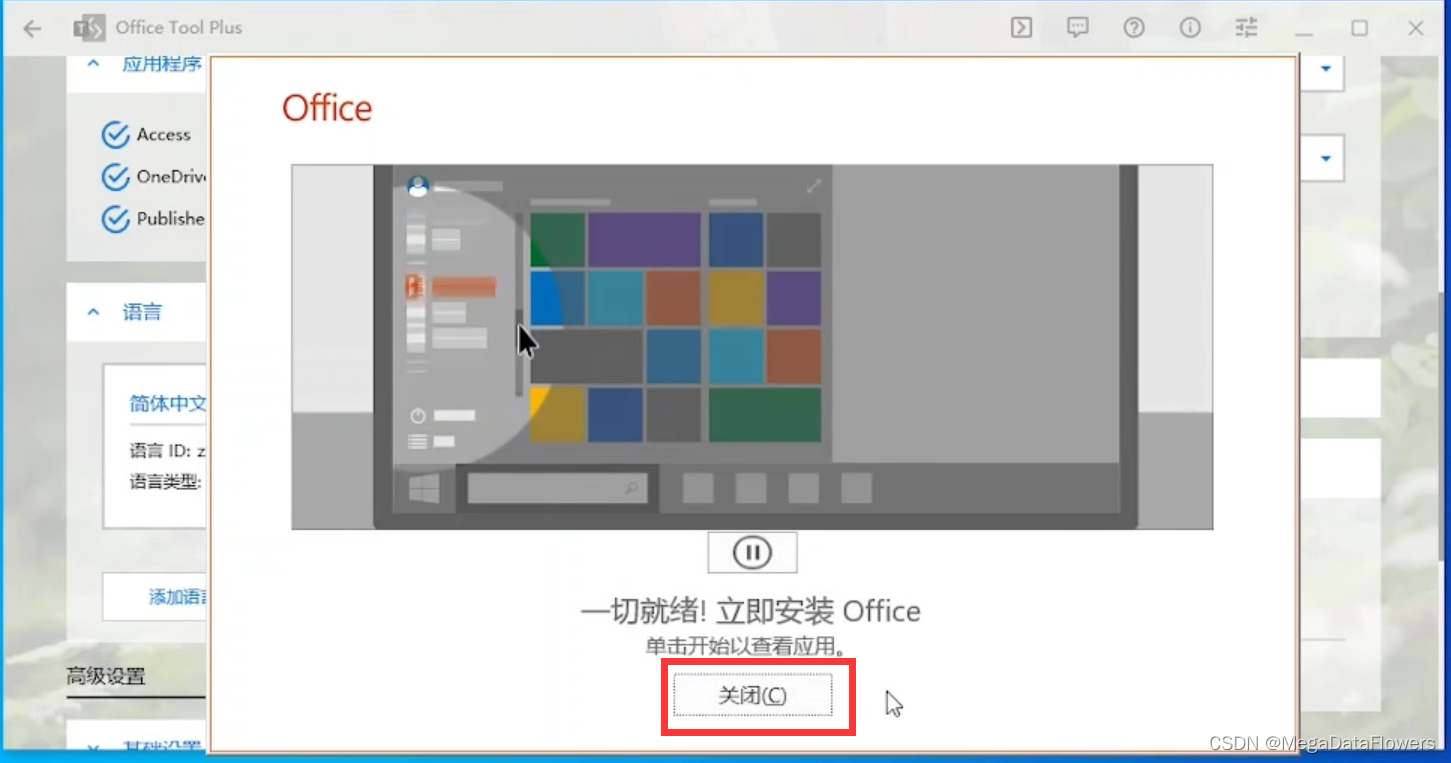The height and width of the screenshot is (763, 1451).
Task: Open the settings sliders icon
Action: tap(1246, 28)
